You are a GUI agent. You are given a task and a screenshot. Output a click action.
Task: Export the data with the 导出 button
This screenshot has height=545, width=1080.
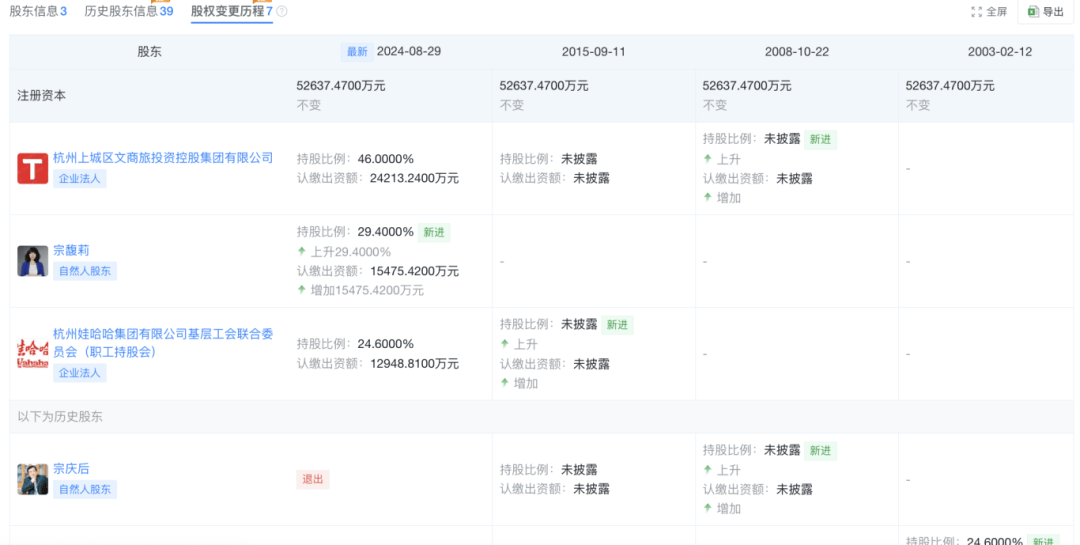click(x=1044, y=12)
